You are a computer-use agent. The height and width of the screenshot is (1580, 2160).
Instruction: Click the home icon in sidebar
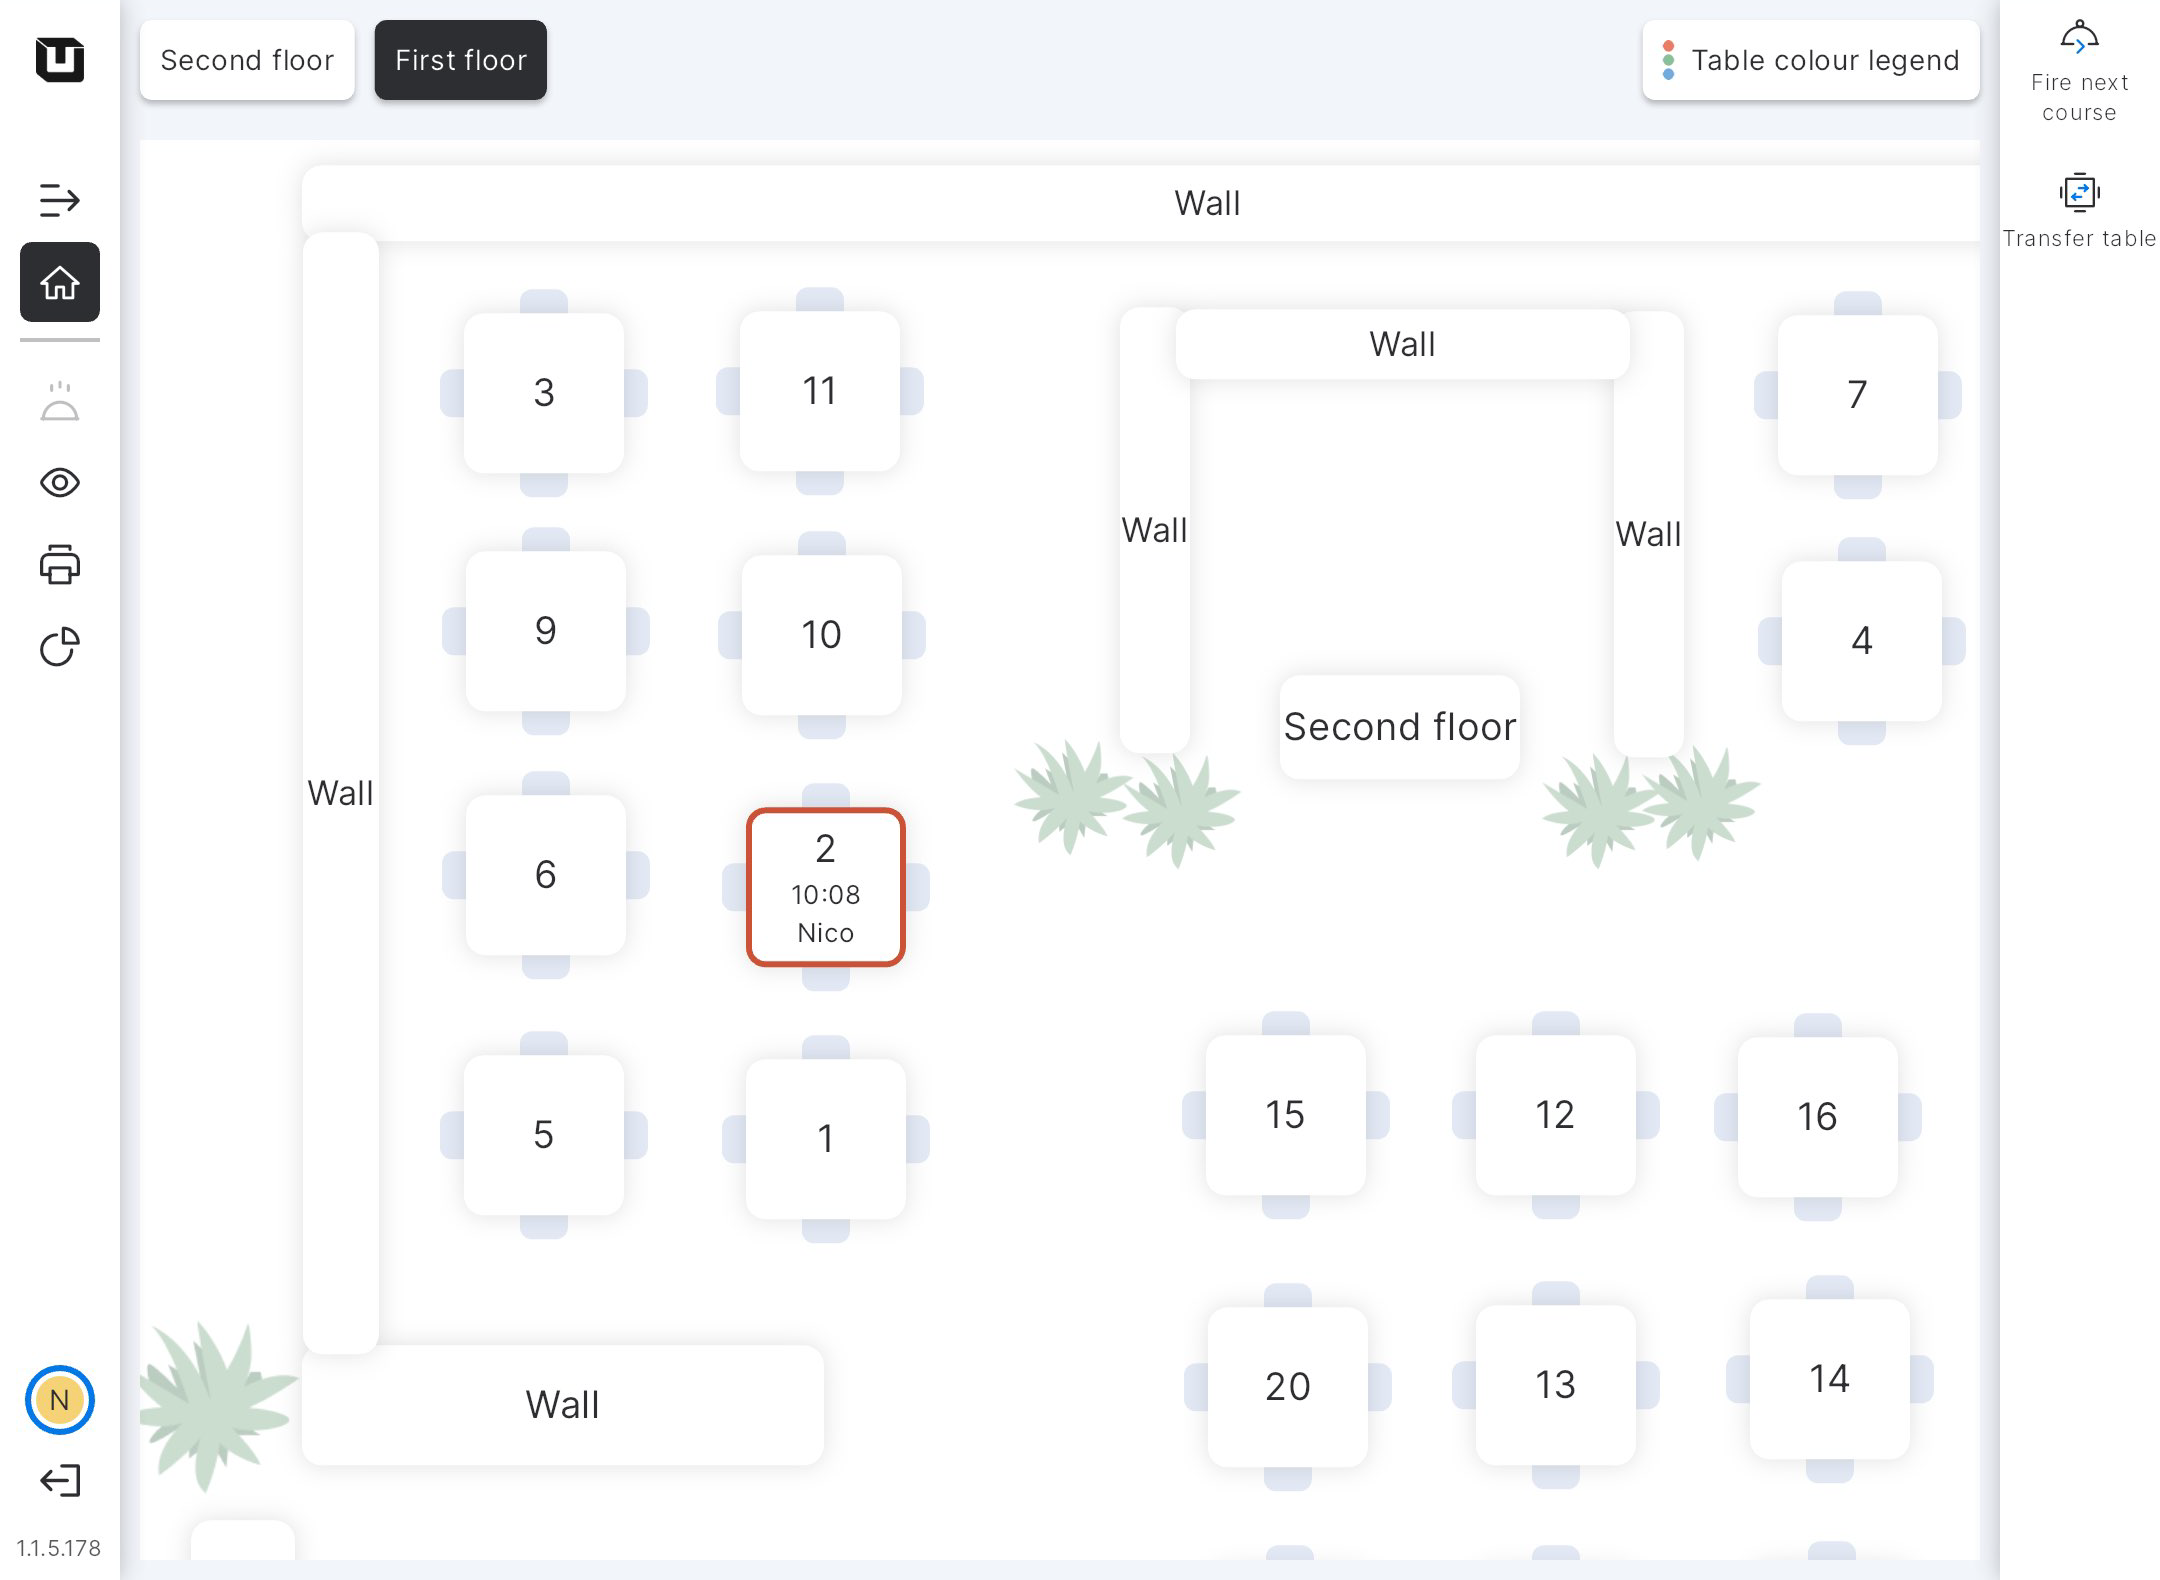point(60,282)
